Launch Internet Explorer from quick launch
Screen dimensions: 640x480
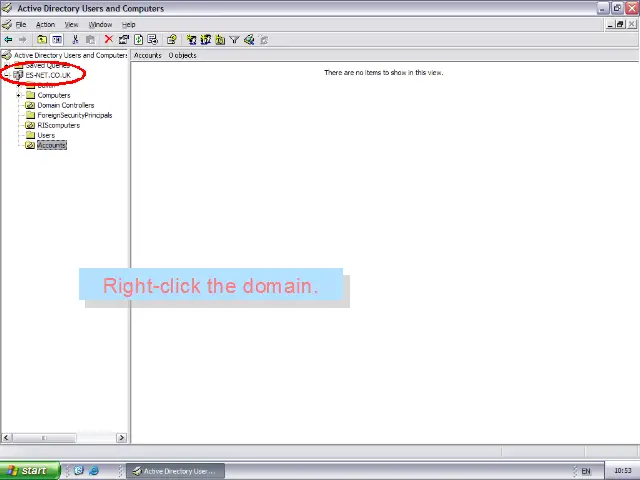pos(94,471)
